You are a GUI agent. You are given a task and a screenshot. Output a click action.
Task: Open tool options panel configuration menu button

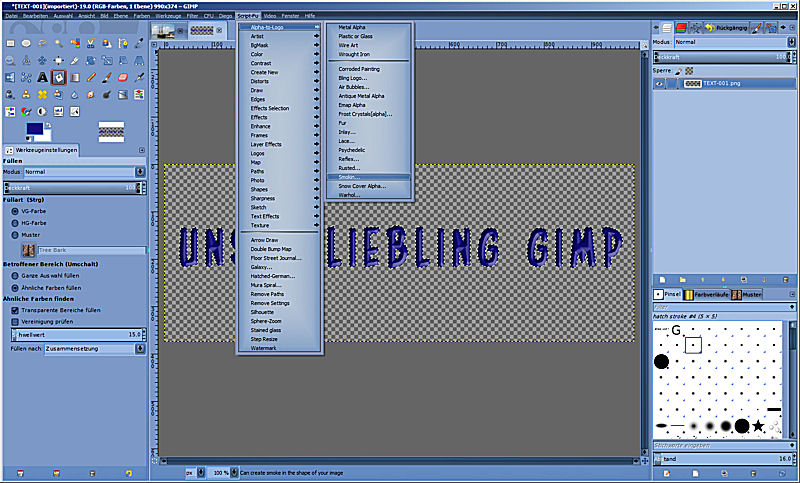click(x=142, y=150)
